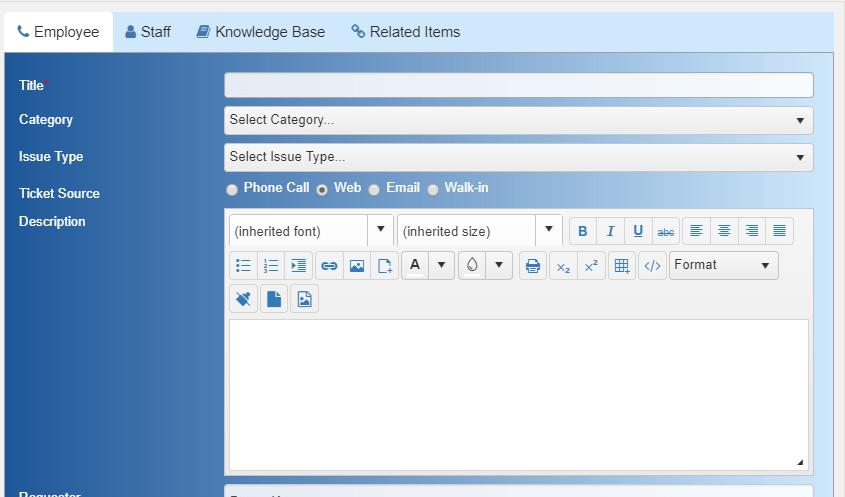Open the font color picker arrow

coord(441,265)
